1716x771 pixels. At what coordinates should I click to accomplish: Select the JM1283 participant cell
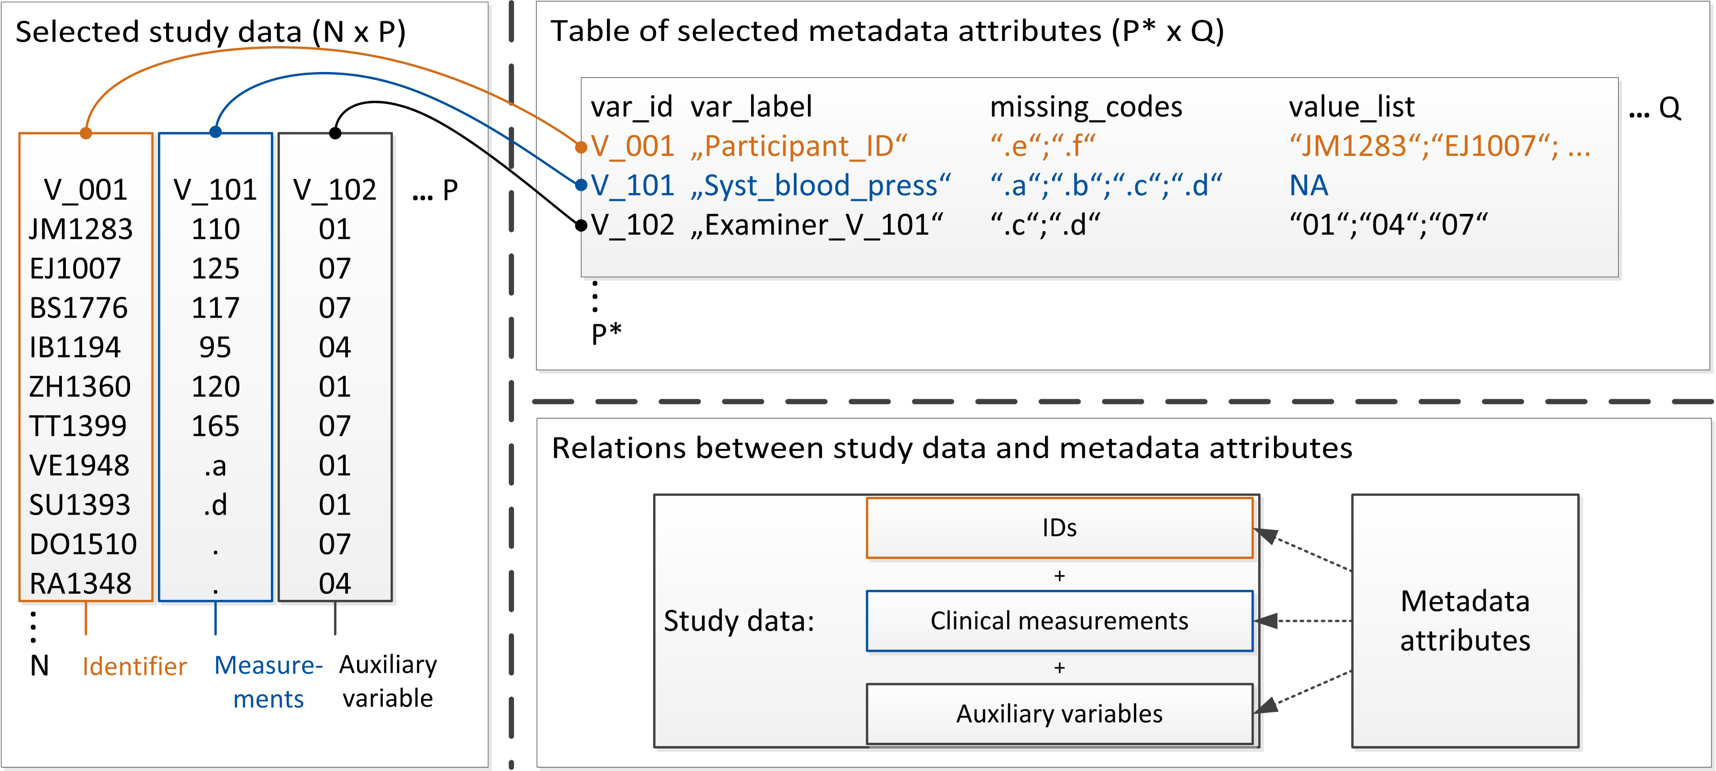click(x=81, y=229)
